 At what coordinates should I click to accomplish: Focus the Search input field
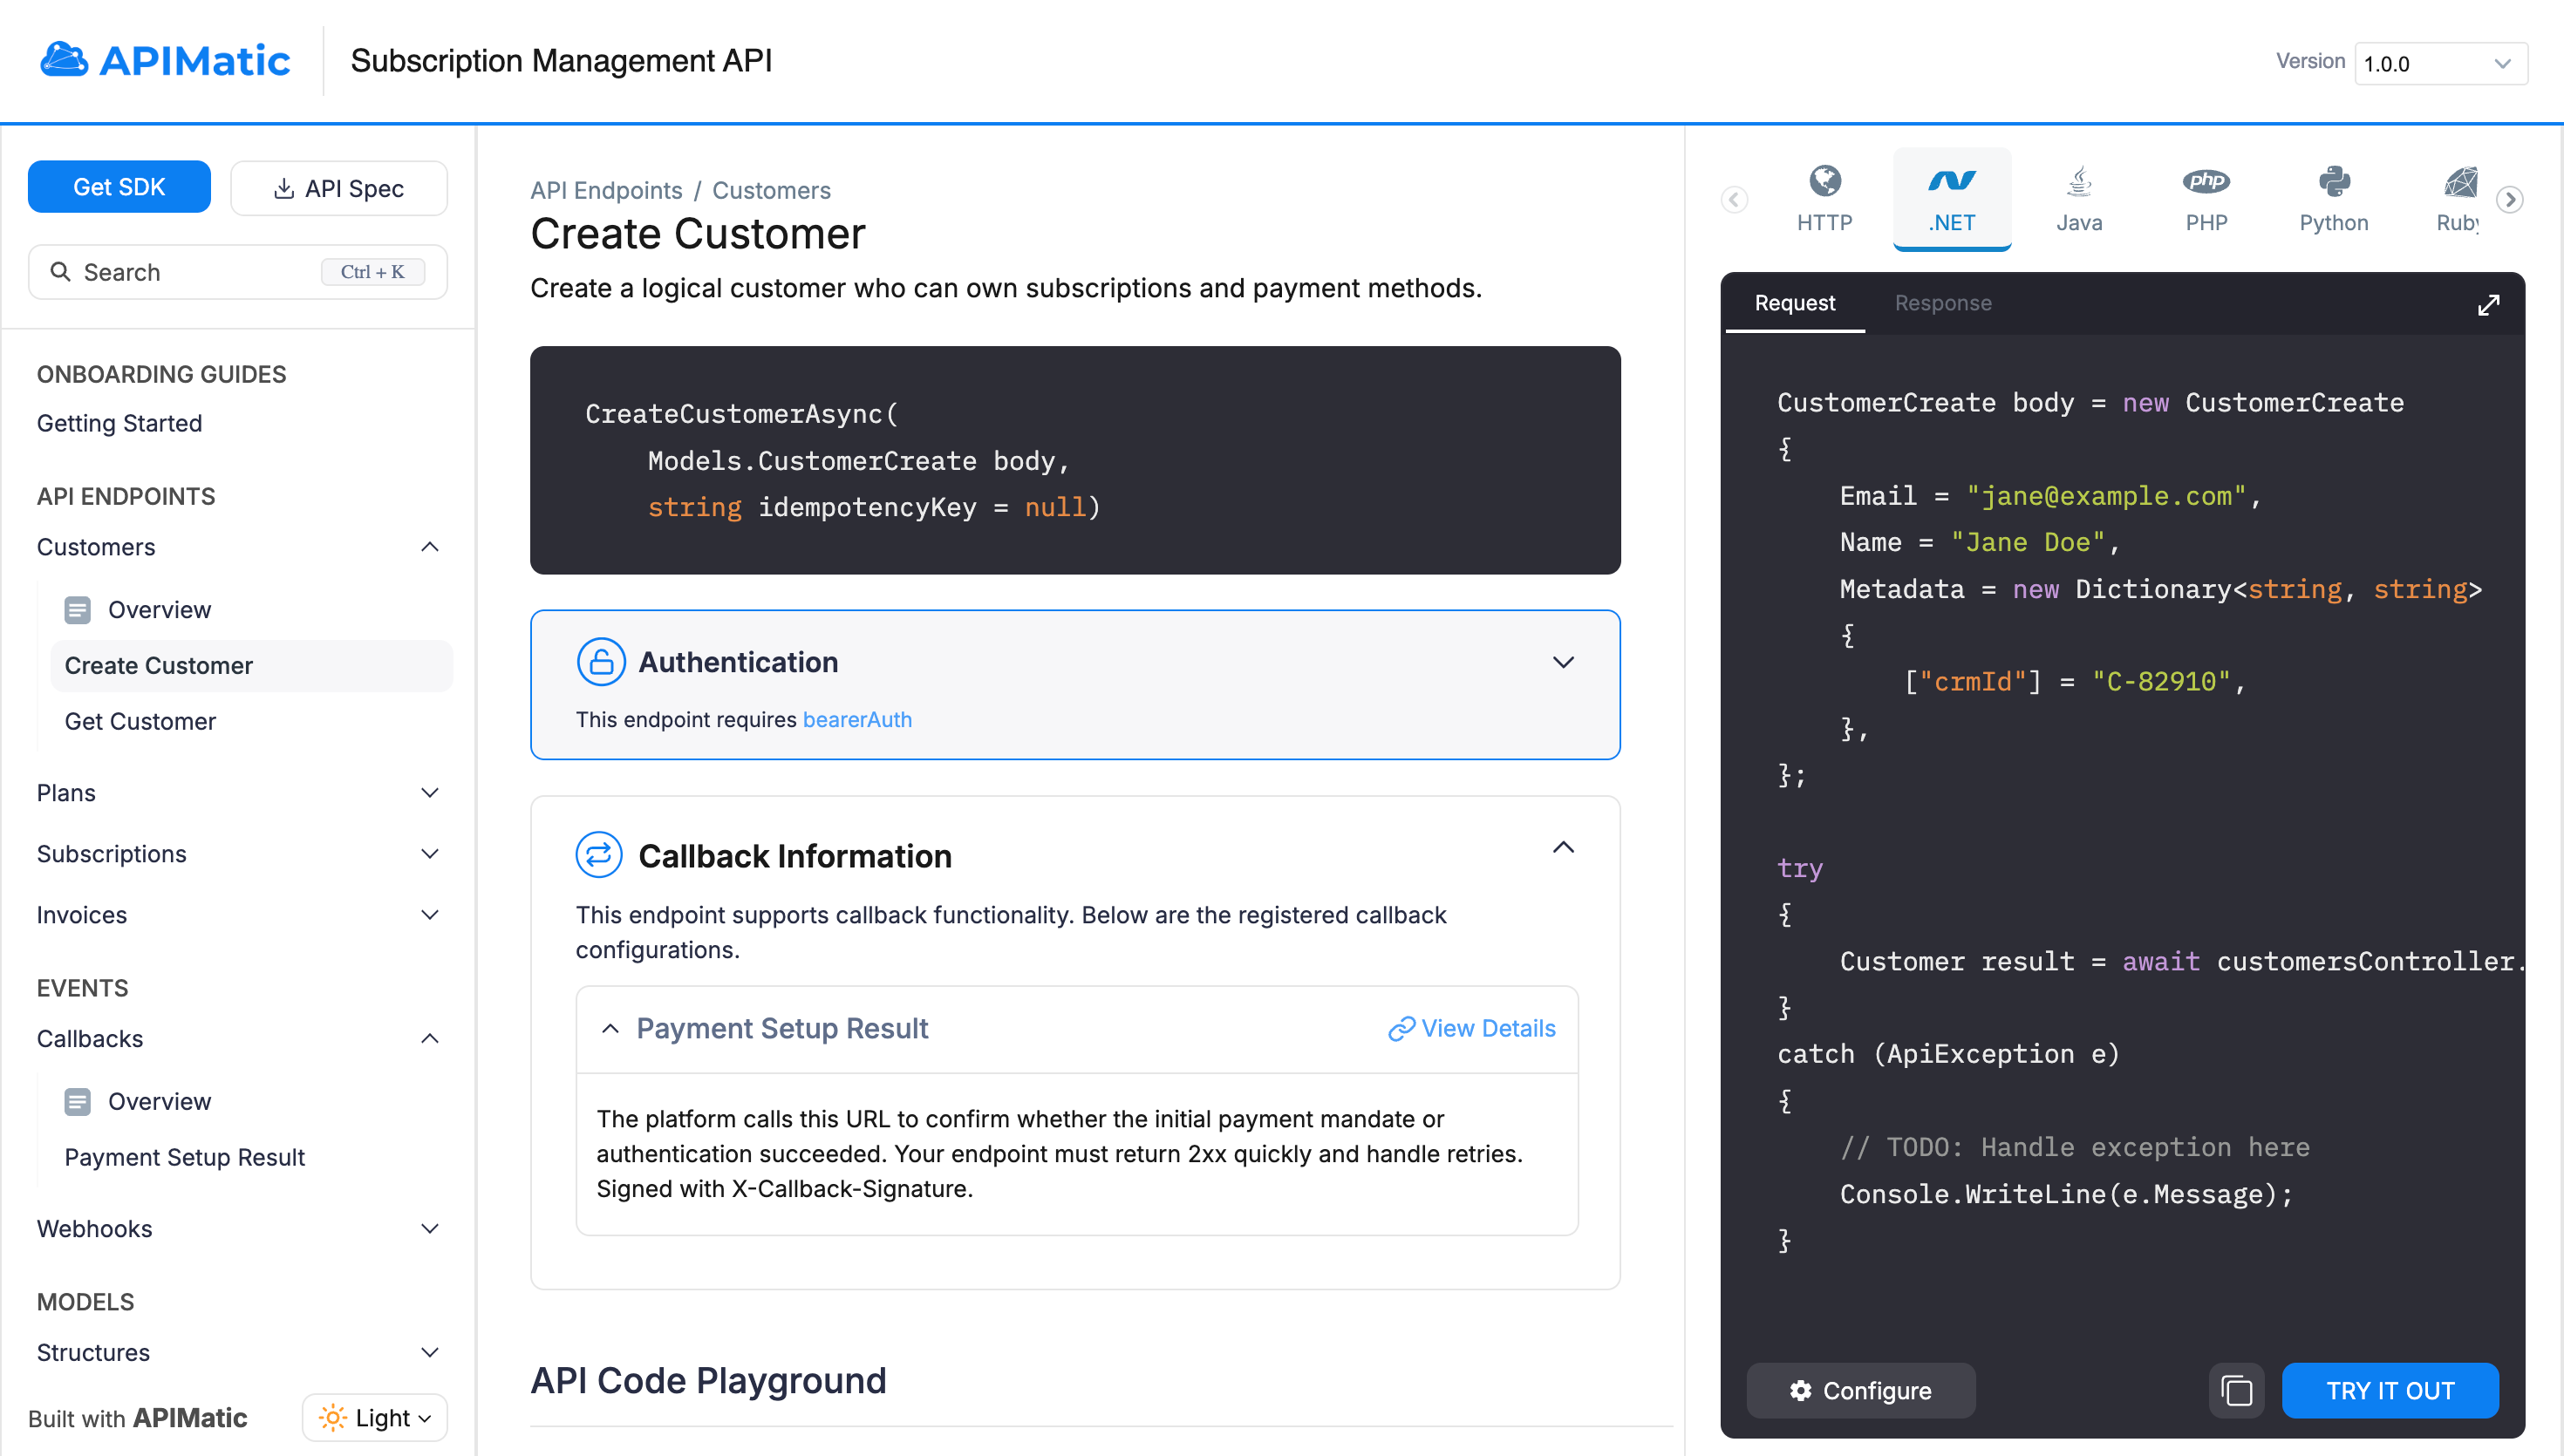tap(200, 272)
